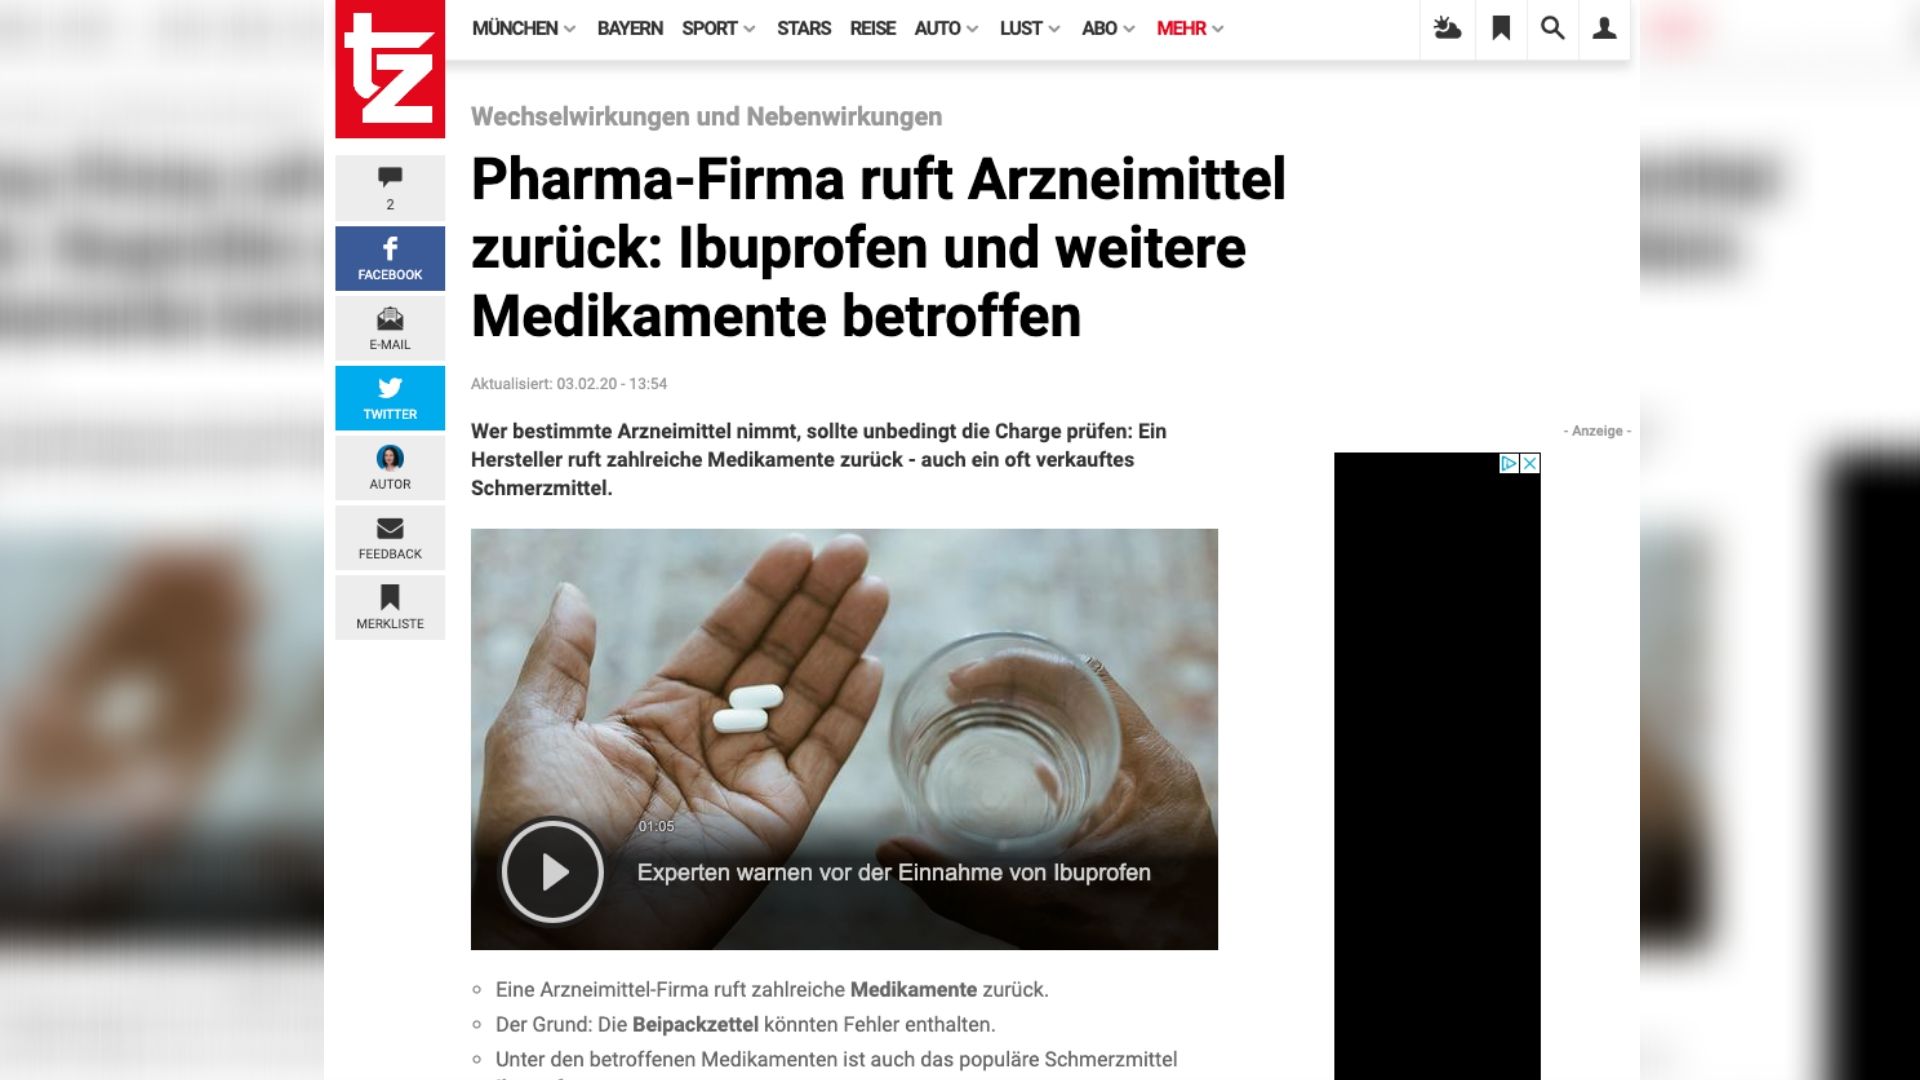The image size is (1920, 1080).
Task: Expand the München dropdown menu
Action: pyautogui.click(x=523, y=28)
